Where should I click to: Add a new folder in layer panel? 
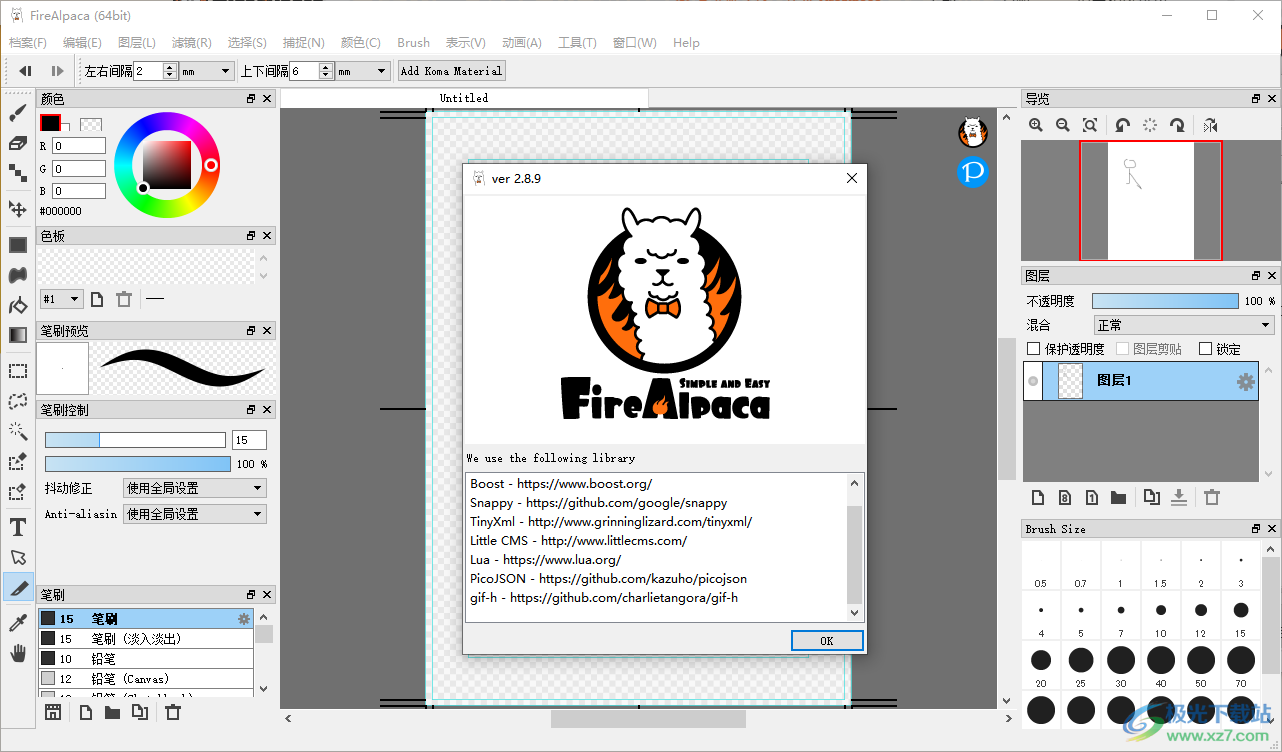(1118, 497)
